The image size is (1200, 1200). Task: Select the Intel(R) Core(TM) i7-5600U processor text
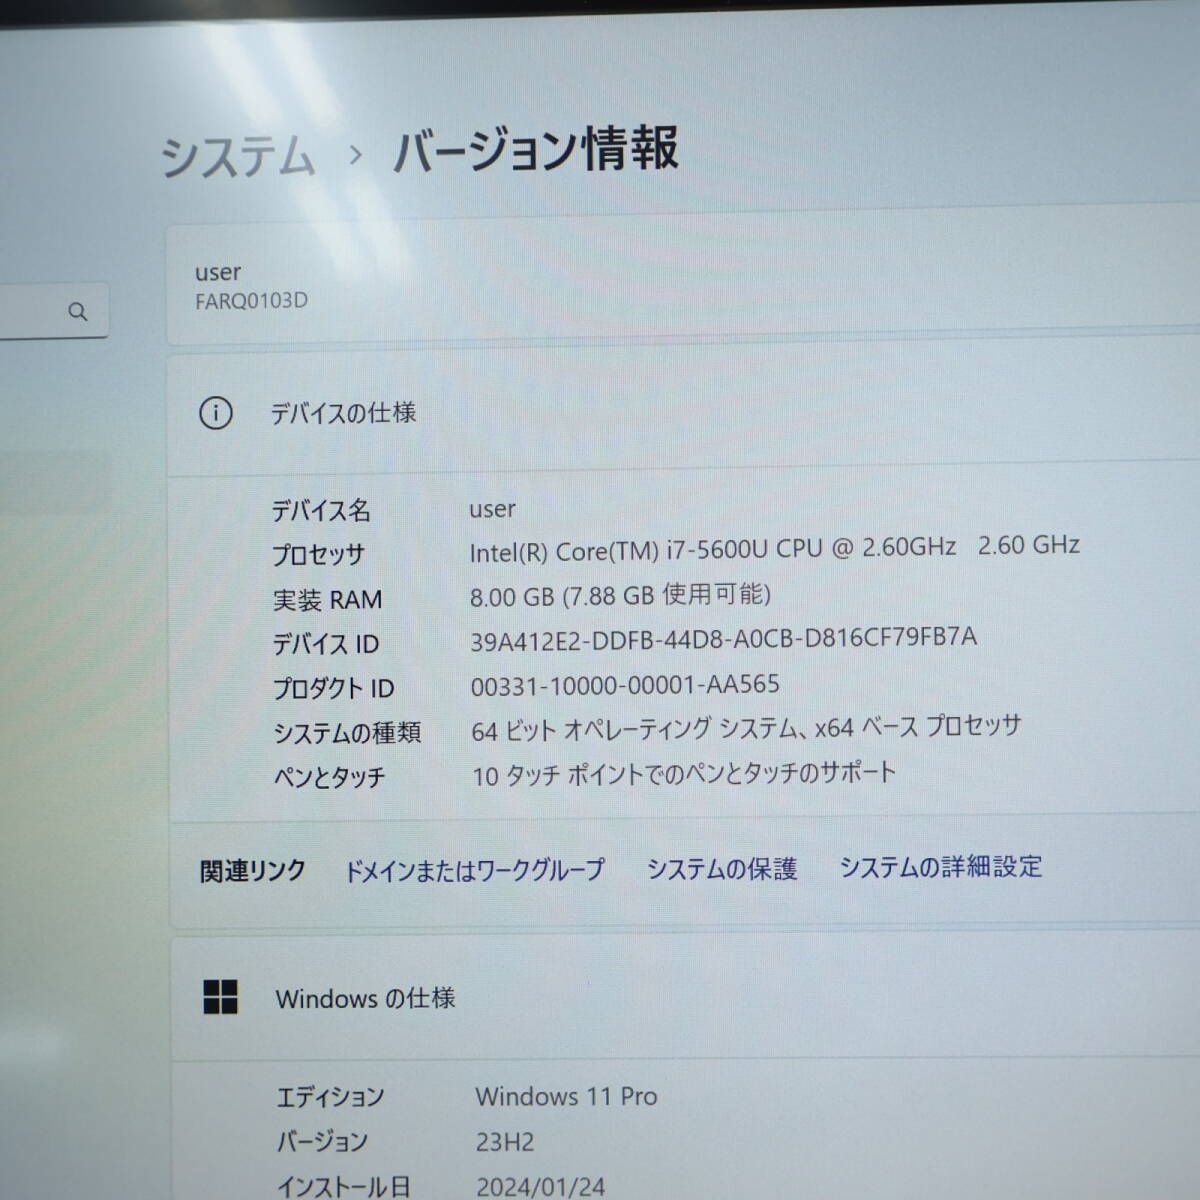pyautogui.click(x=775, y=548)
